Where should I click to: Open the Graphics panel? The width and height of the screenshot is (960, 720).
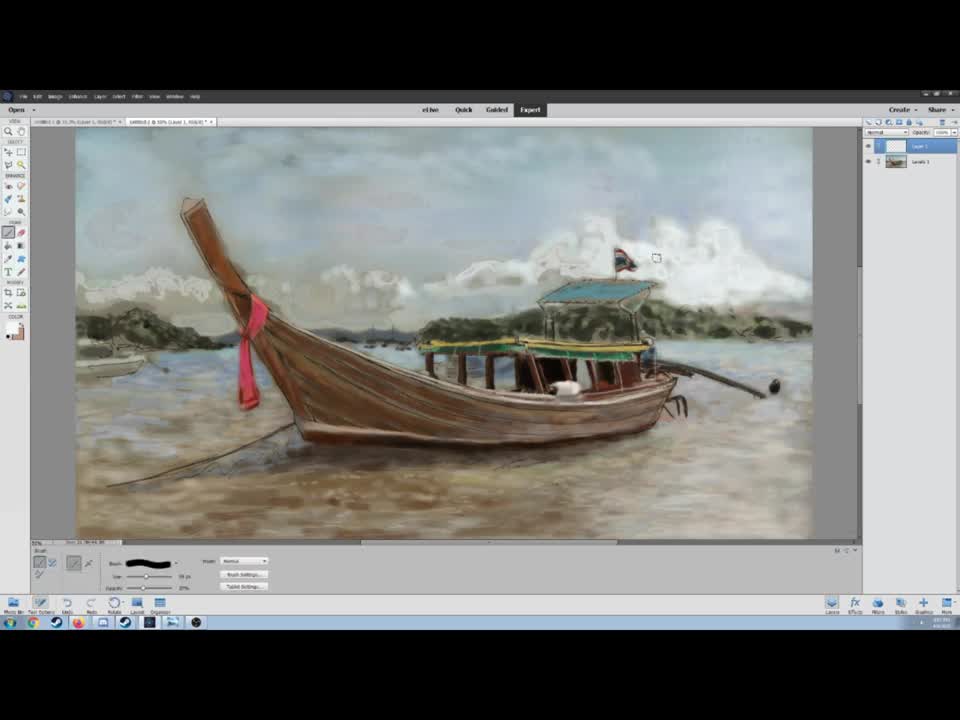point(923,606)
